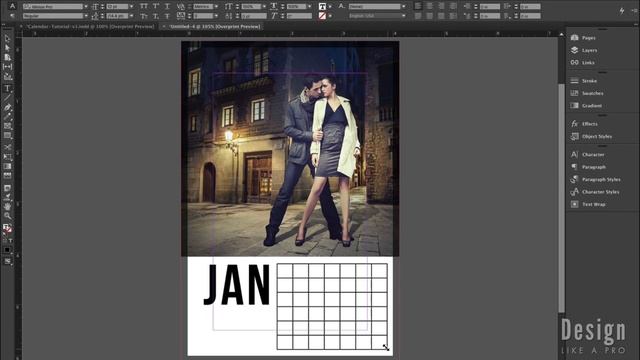Select the Content Collector tool

pos(7,76)
